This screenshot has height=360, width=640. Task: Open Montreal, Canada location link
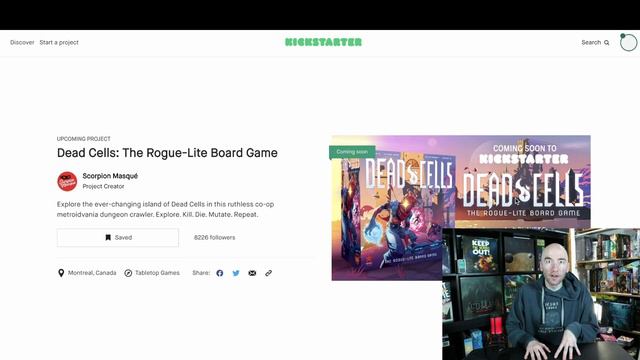pos(87,273)
